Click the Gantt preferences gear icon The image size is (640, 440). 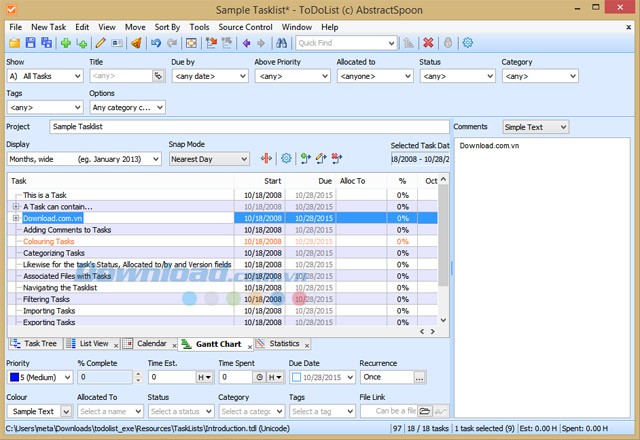(286, 158)
